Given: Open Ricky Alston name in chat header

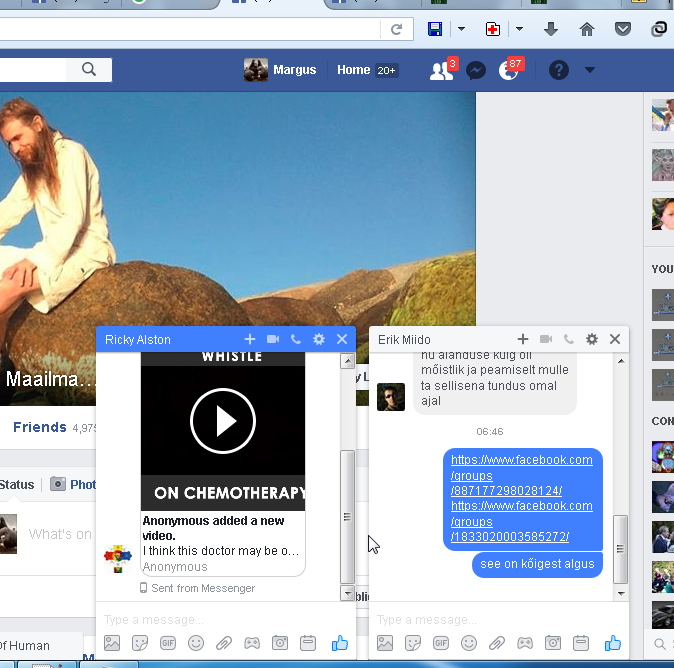Looking at the screenshot, I should pyautogui.click(x=138, y=340).
